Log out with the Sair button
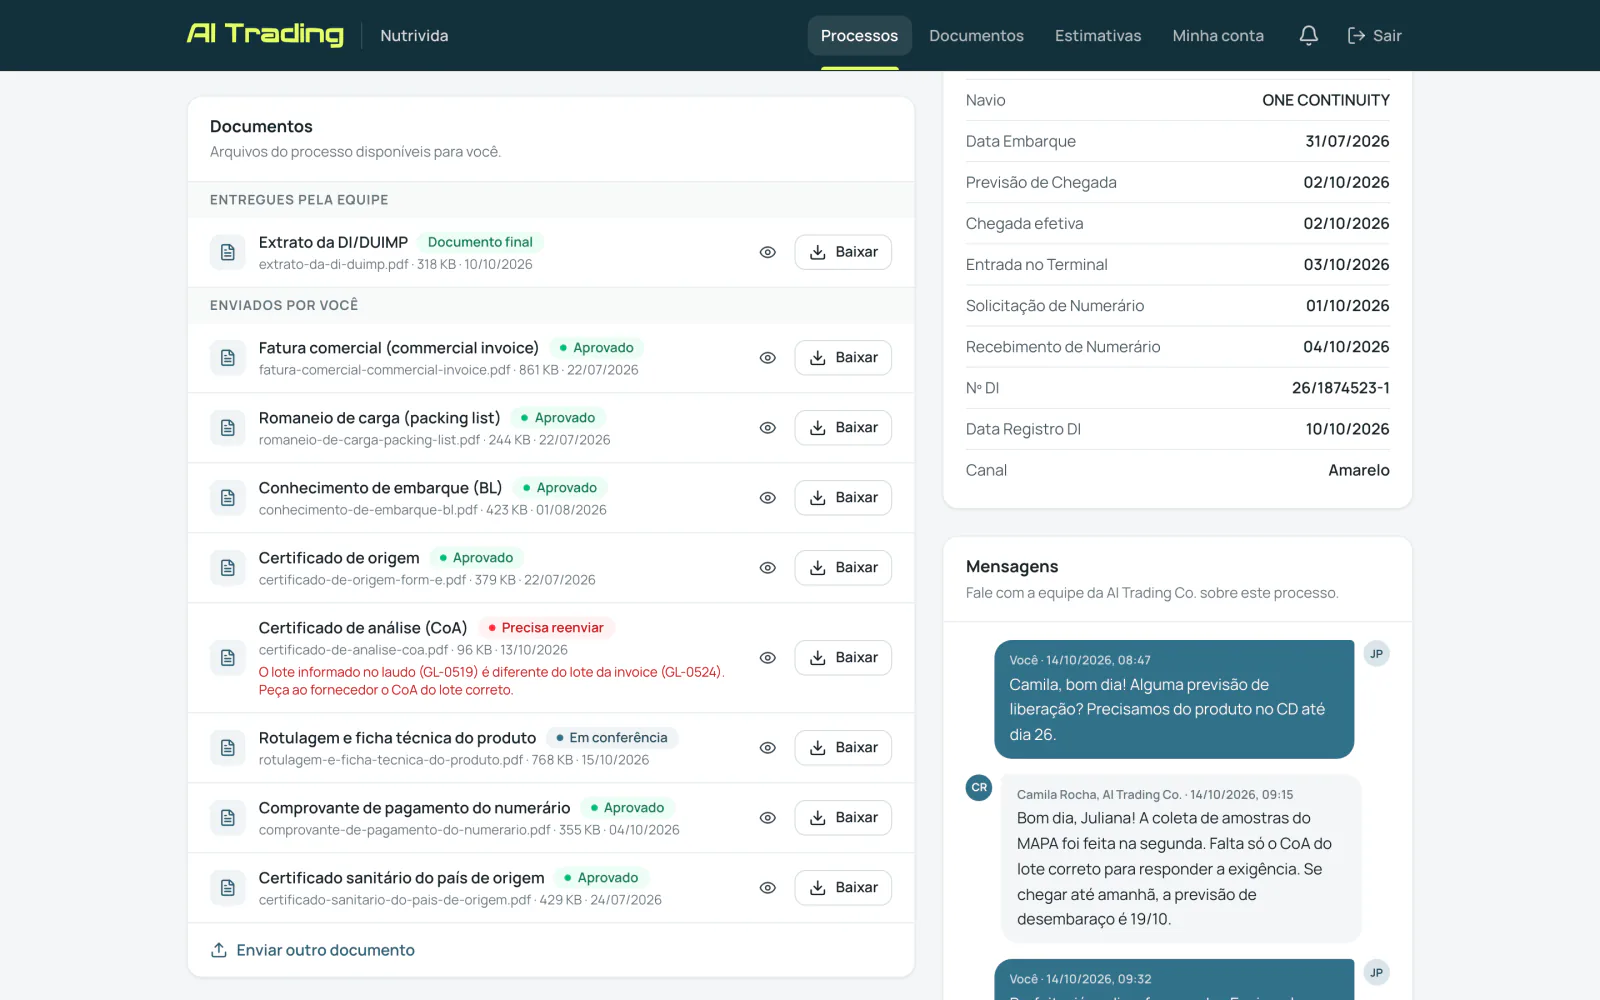Image resolution: width=1600 pixels, height=1000 pixels. tap(1375, 36)
